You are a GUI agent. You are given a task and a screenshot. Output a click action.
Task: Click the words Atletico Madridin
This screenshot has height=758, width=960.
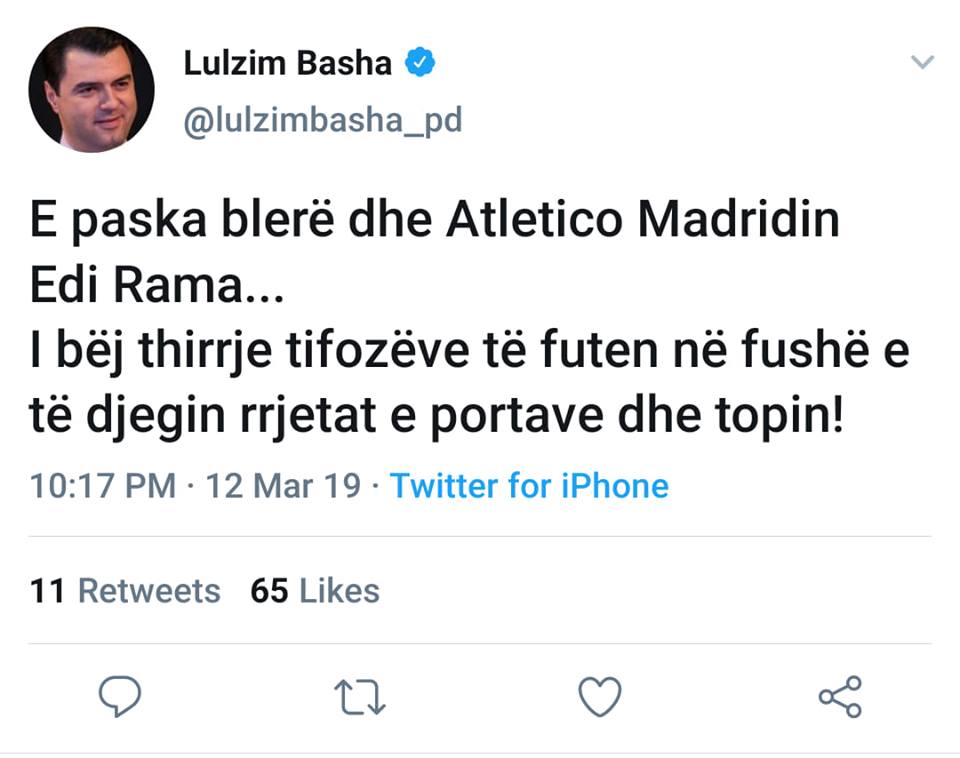(x=643, y=220)
